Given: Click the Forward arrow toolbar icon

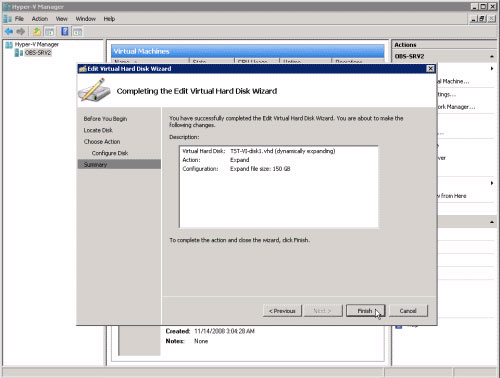Looking at the screenshot, I should [21, 32].
